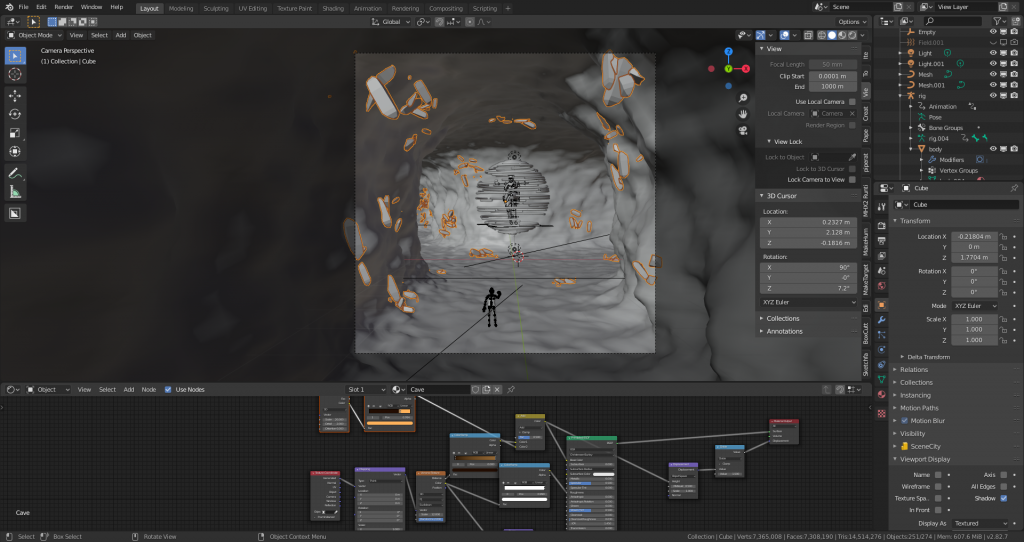Pick the Transform tool
The image size is (1024, 542).
(15, 151)
